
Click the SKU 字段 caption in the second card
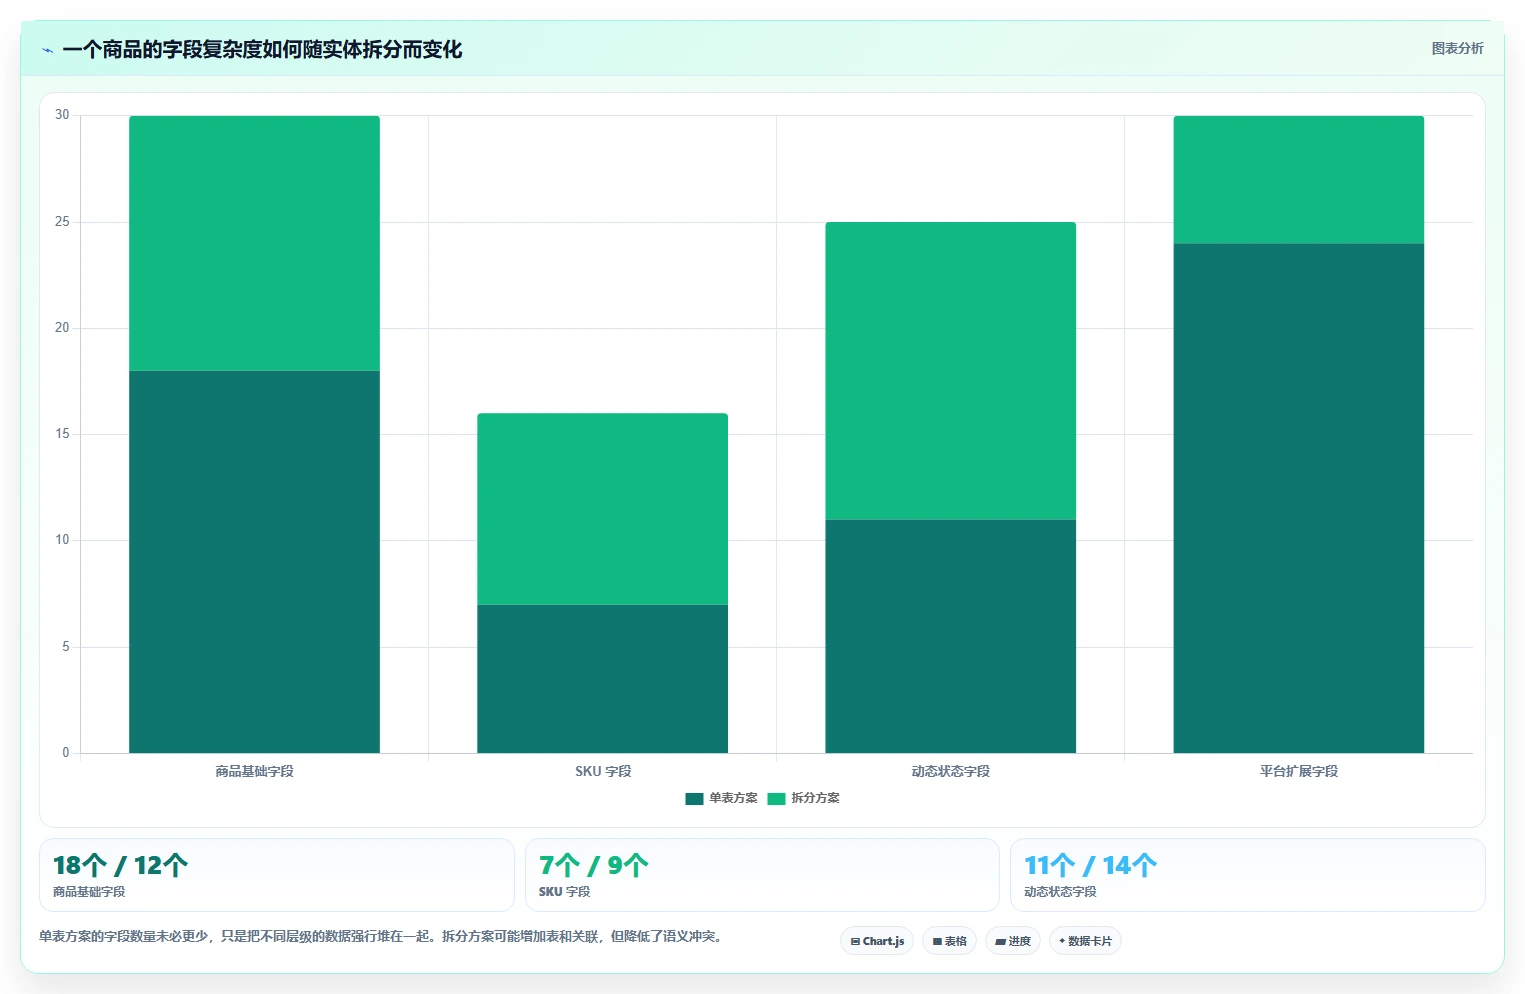click(x=564, y=892)
